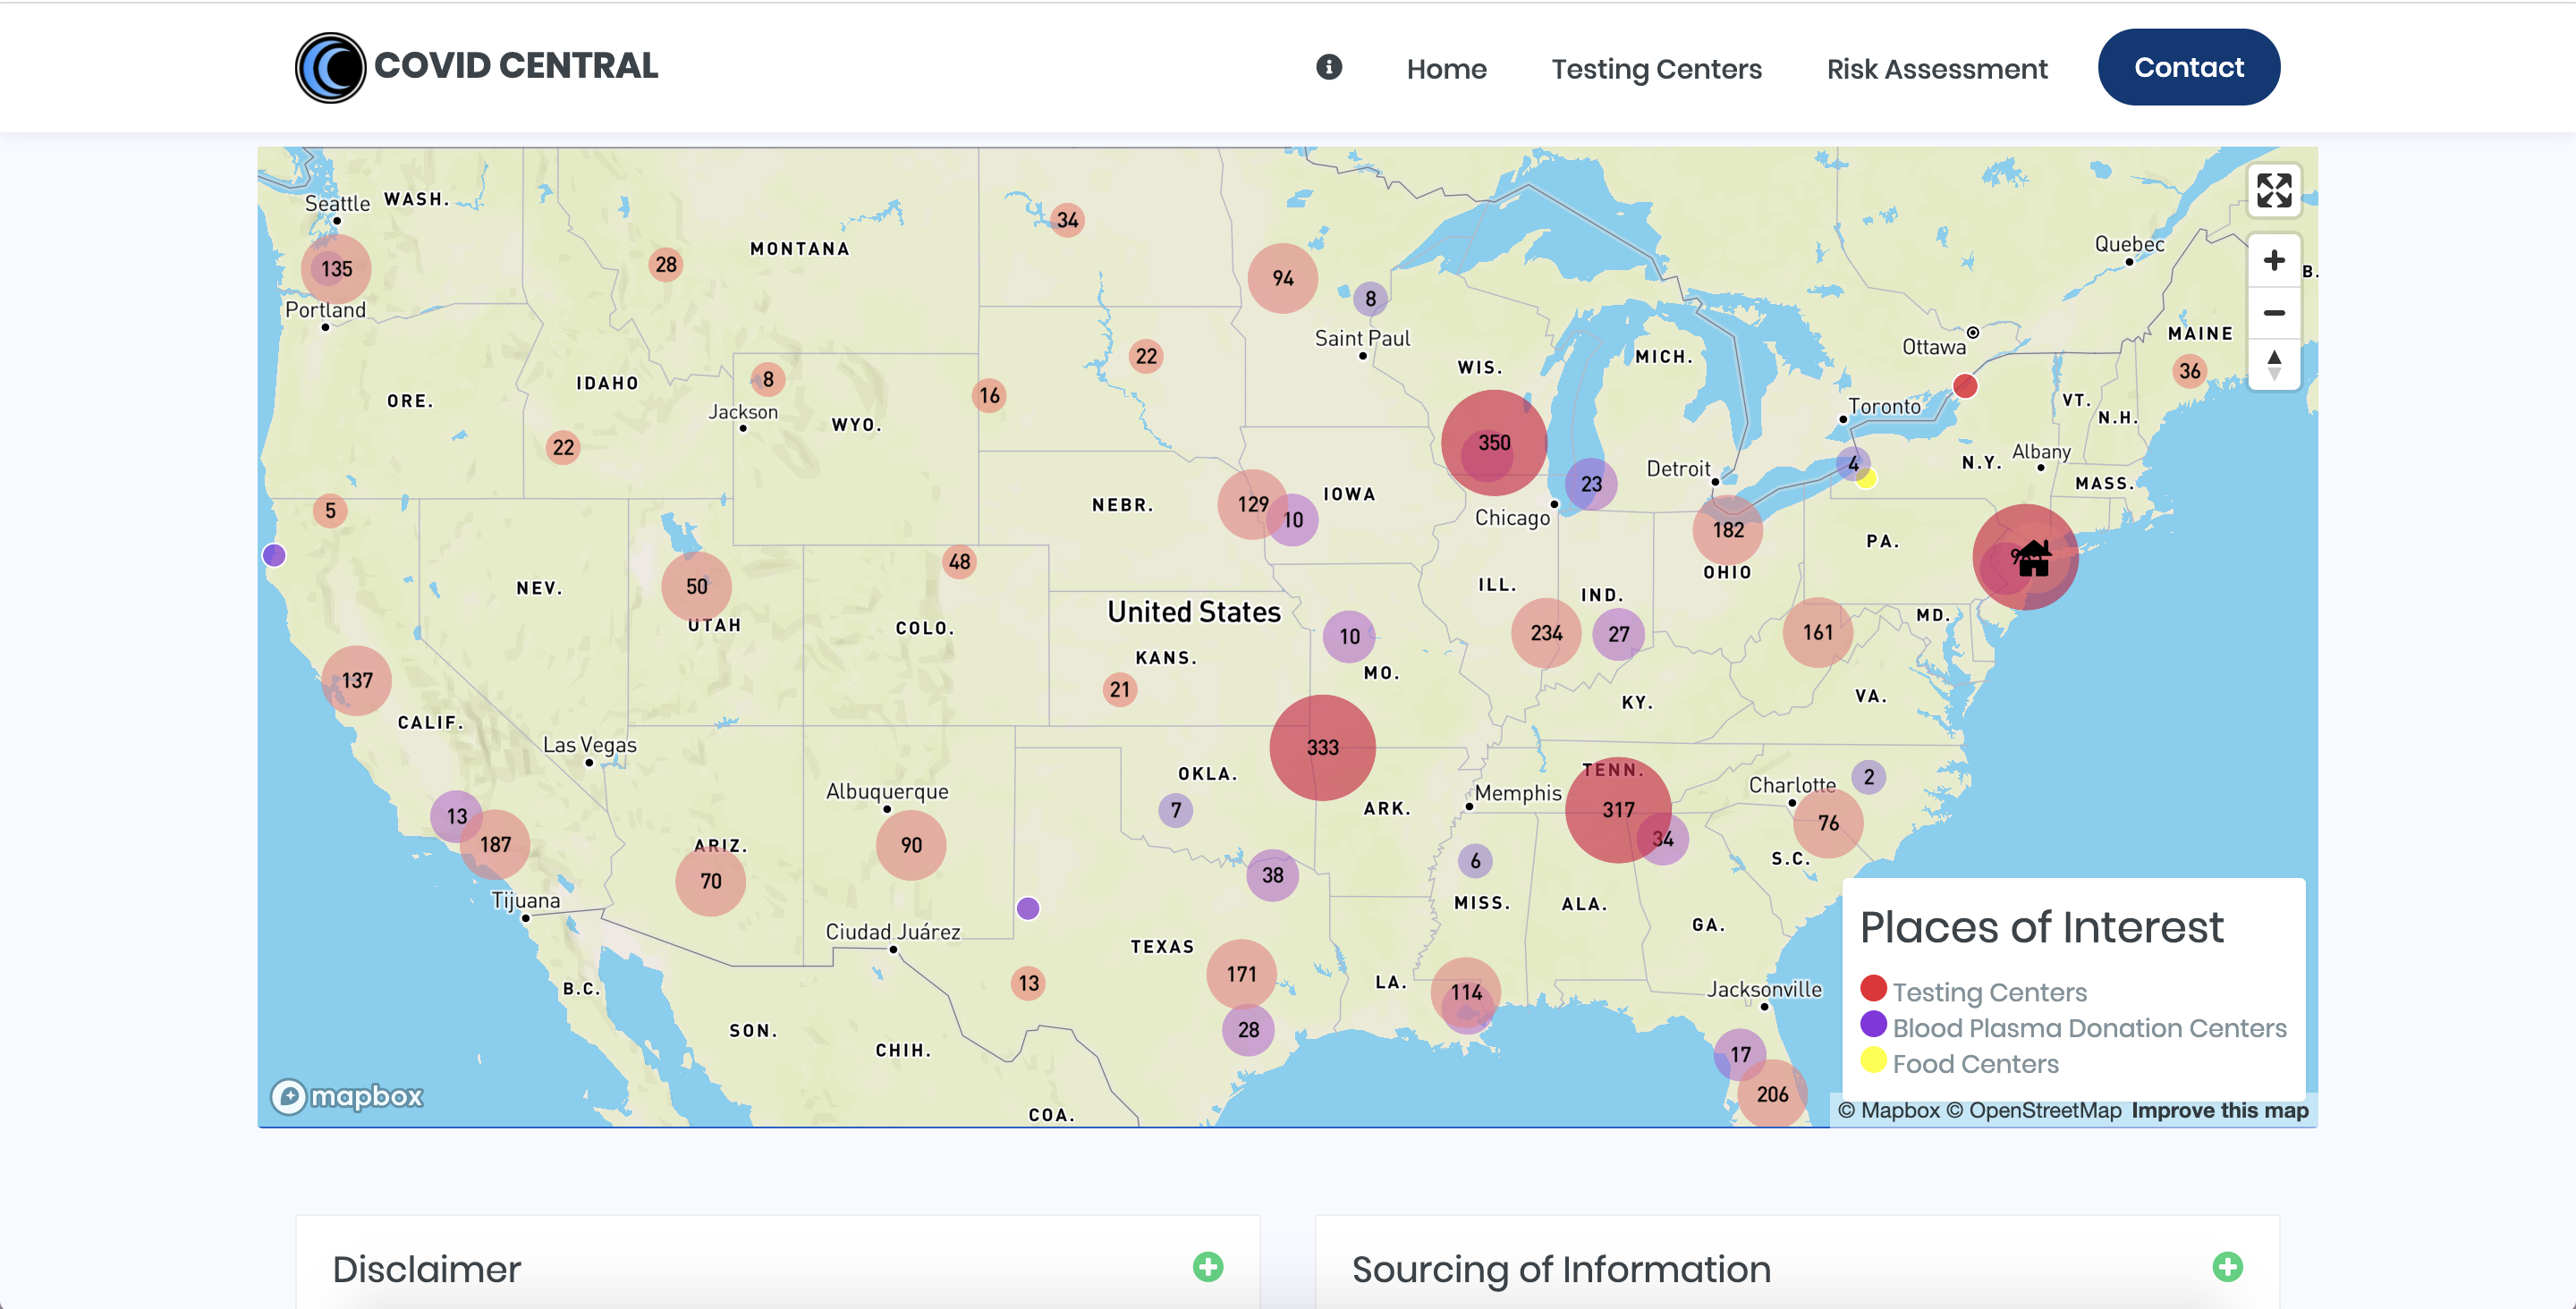Open the Home page

coord(1446,69)
